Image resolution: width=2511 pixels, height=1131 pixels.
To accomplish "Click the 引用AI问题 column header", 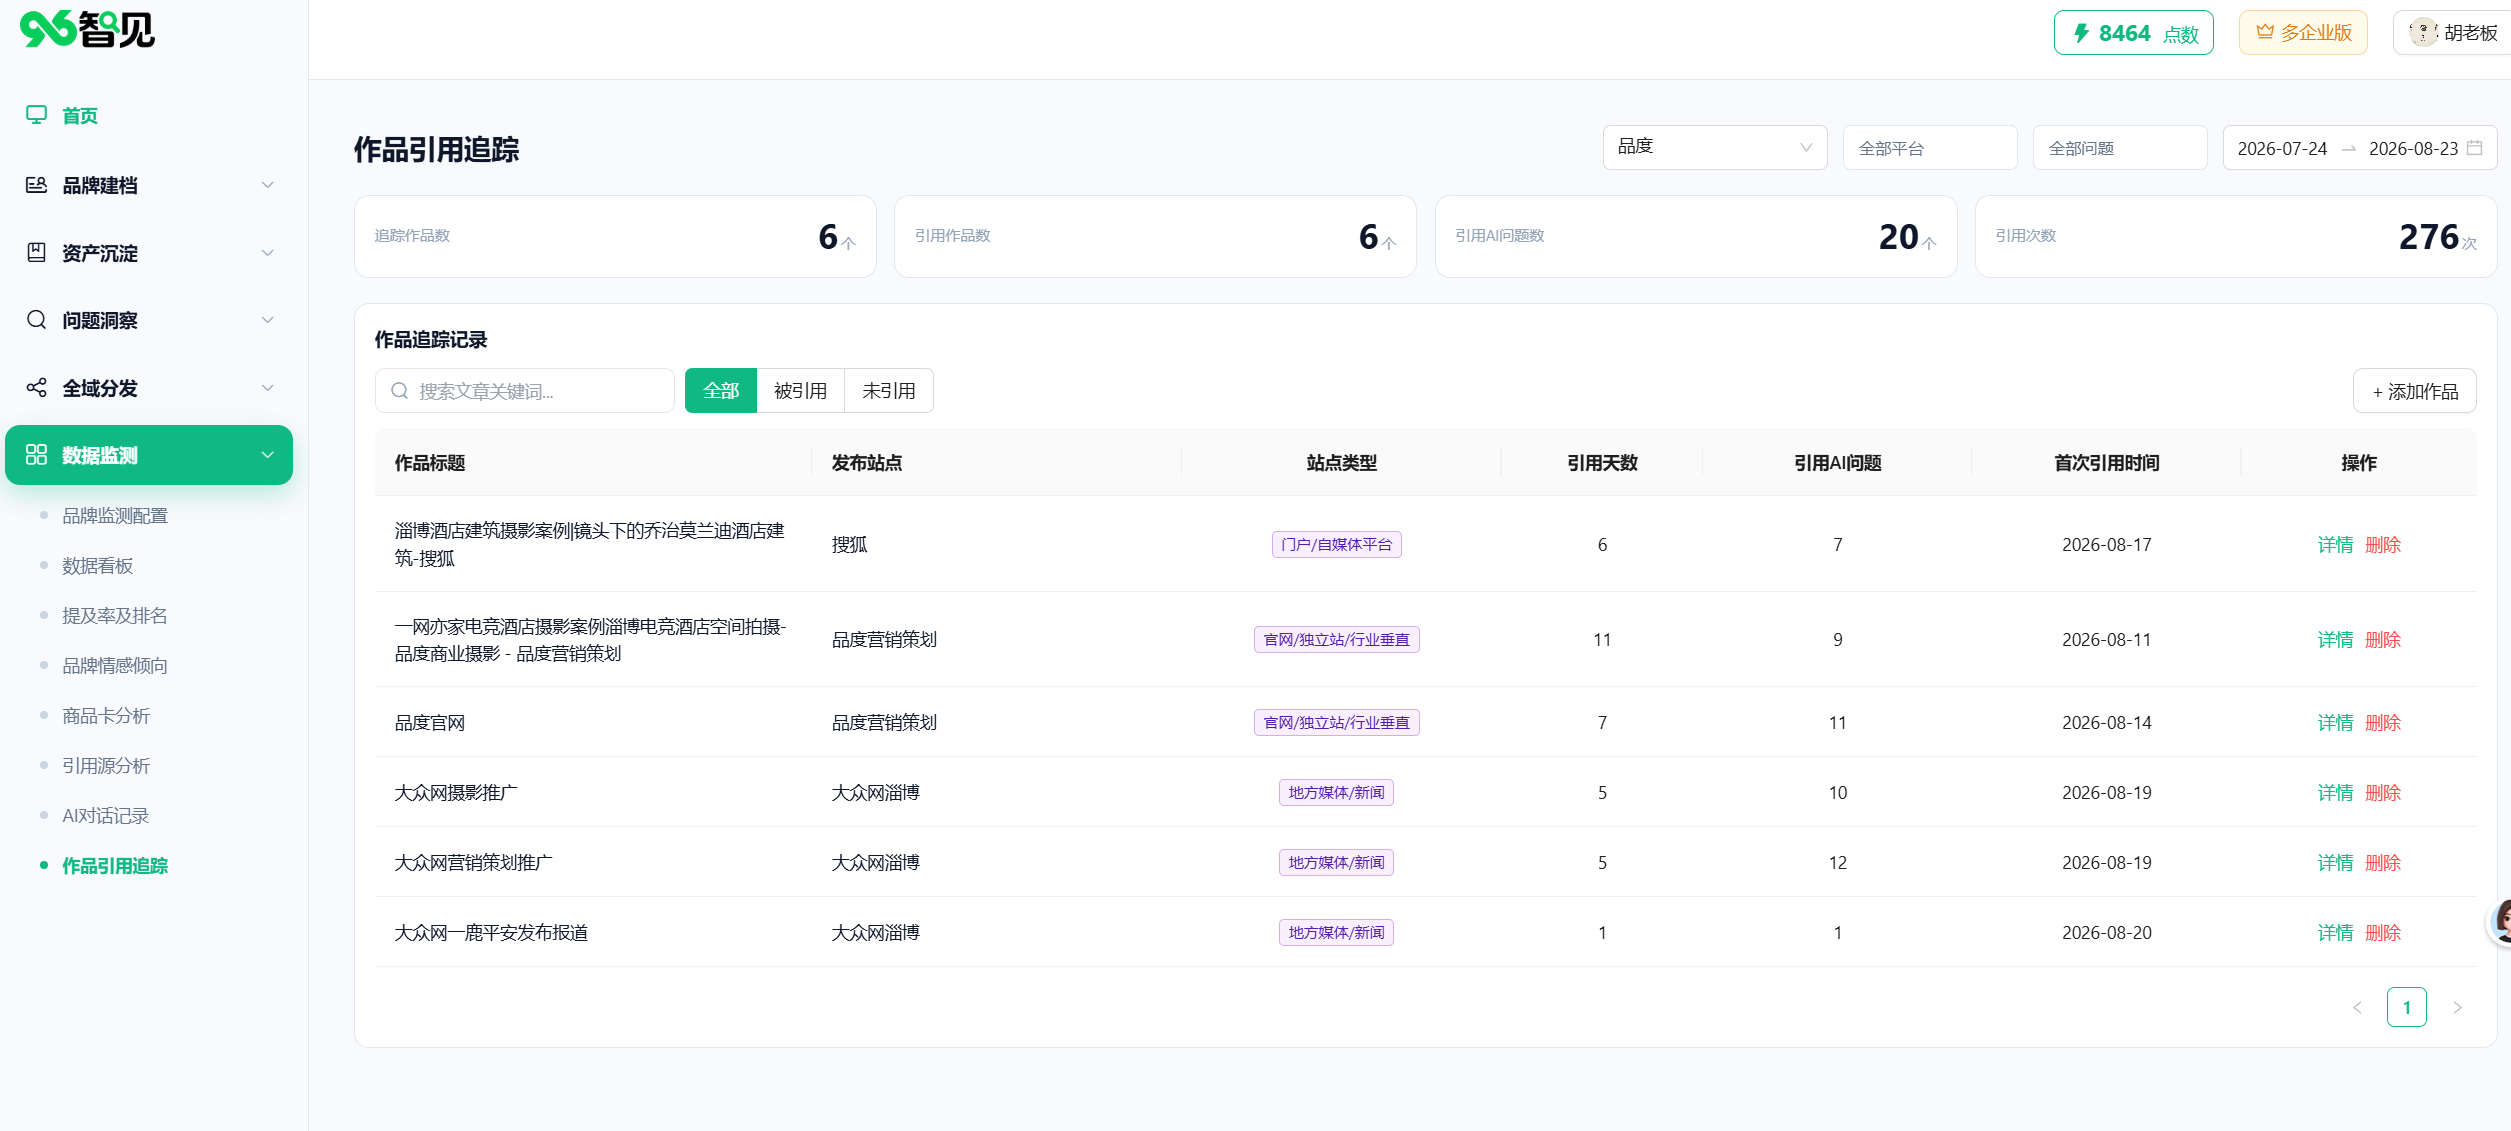I will pyautogui.click(x=1837, y=463).
